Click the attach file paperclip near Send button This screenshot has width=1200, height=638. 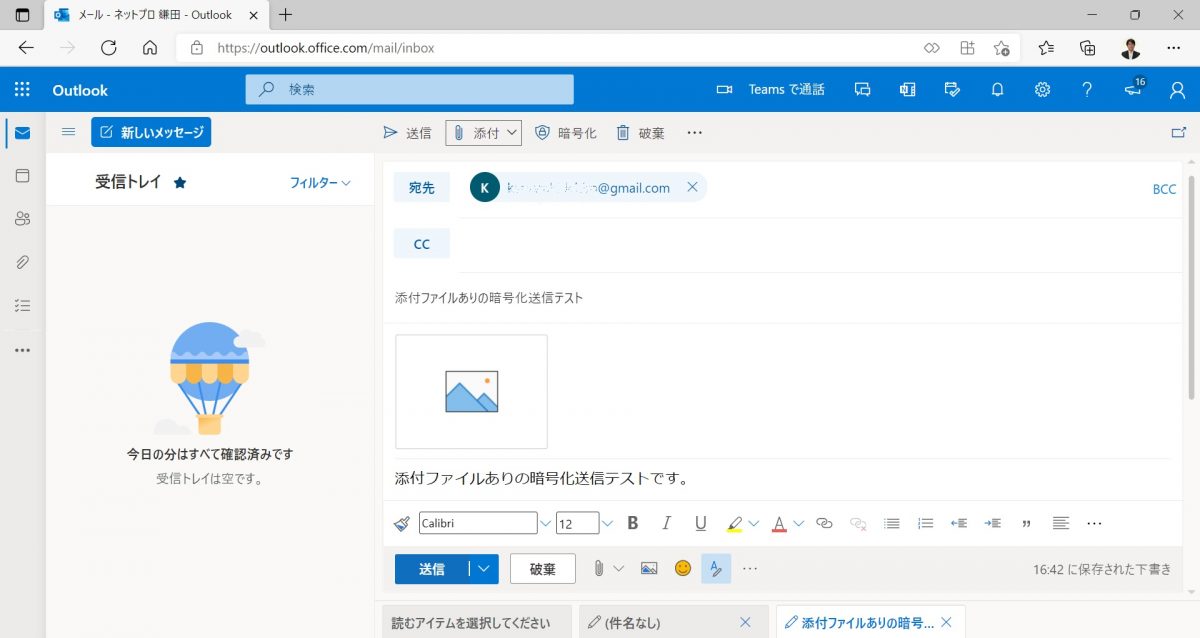(x=599, y=568)
